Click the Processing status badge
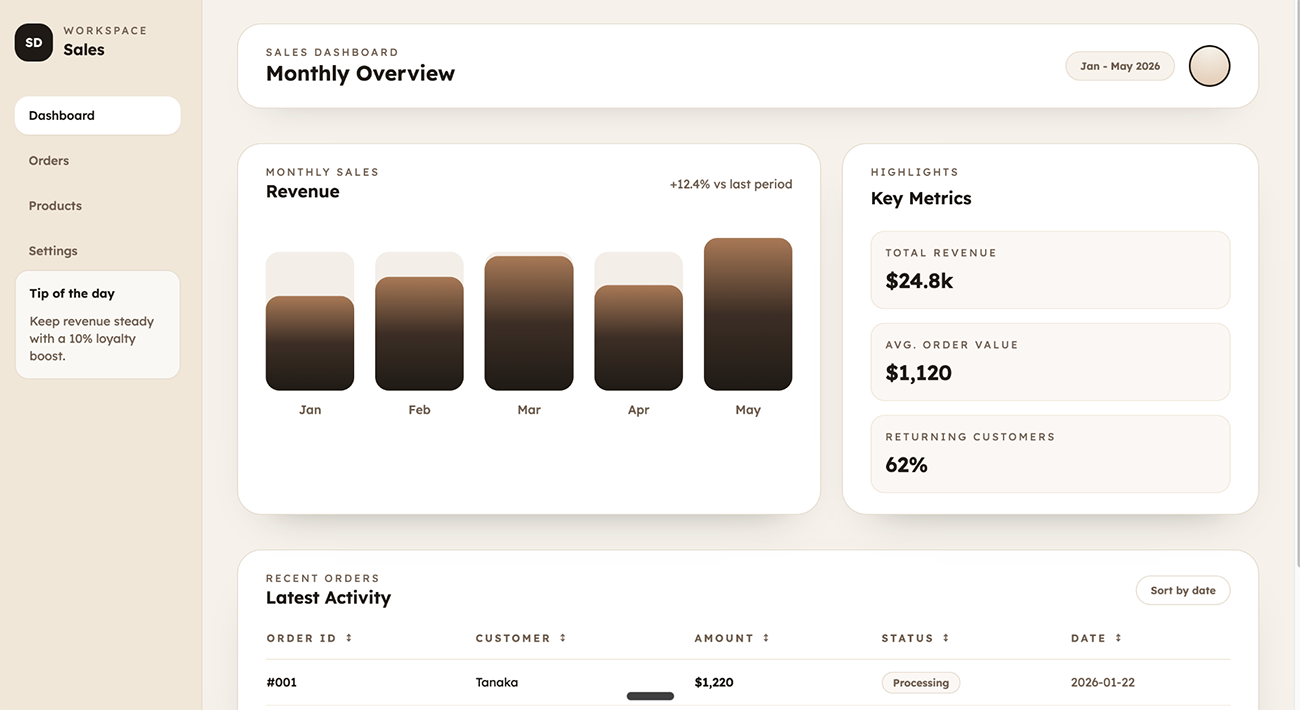Image resolution: width=1300 pixels, height=710 pixels. coord(920,683)
